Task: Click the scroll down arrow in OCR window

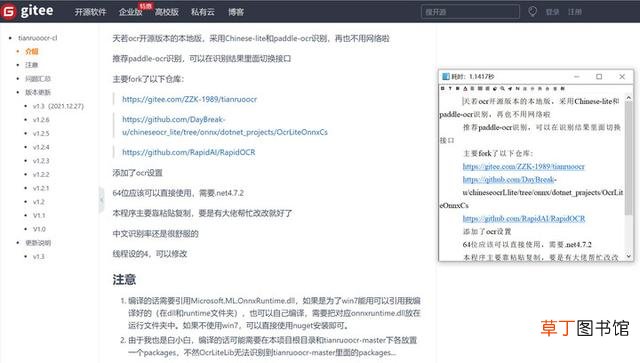Action: pyautogui.click(x=629, y=256)
